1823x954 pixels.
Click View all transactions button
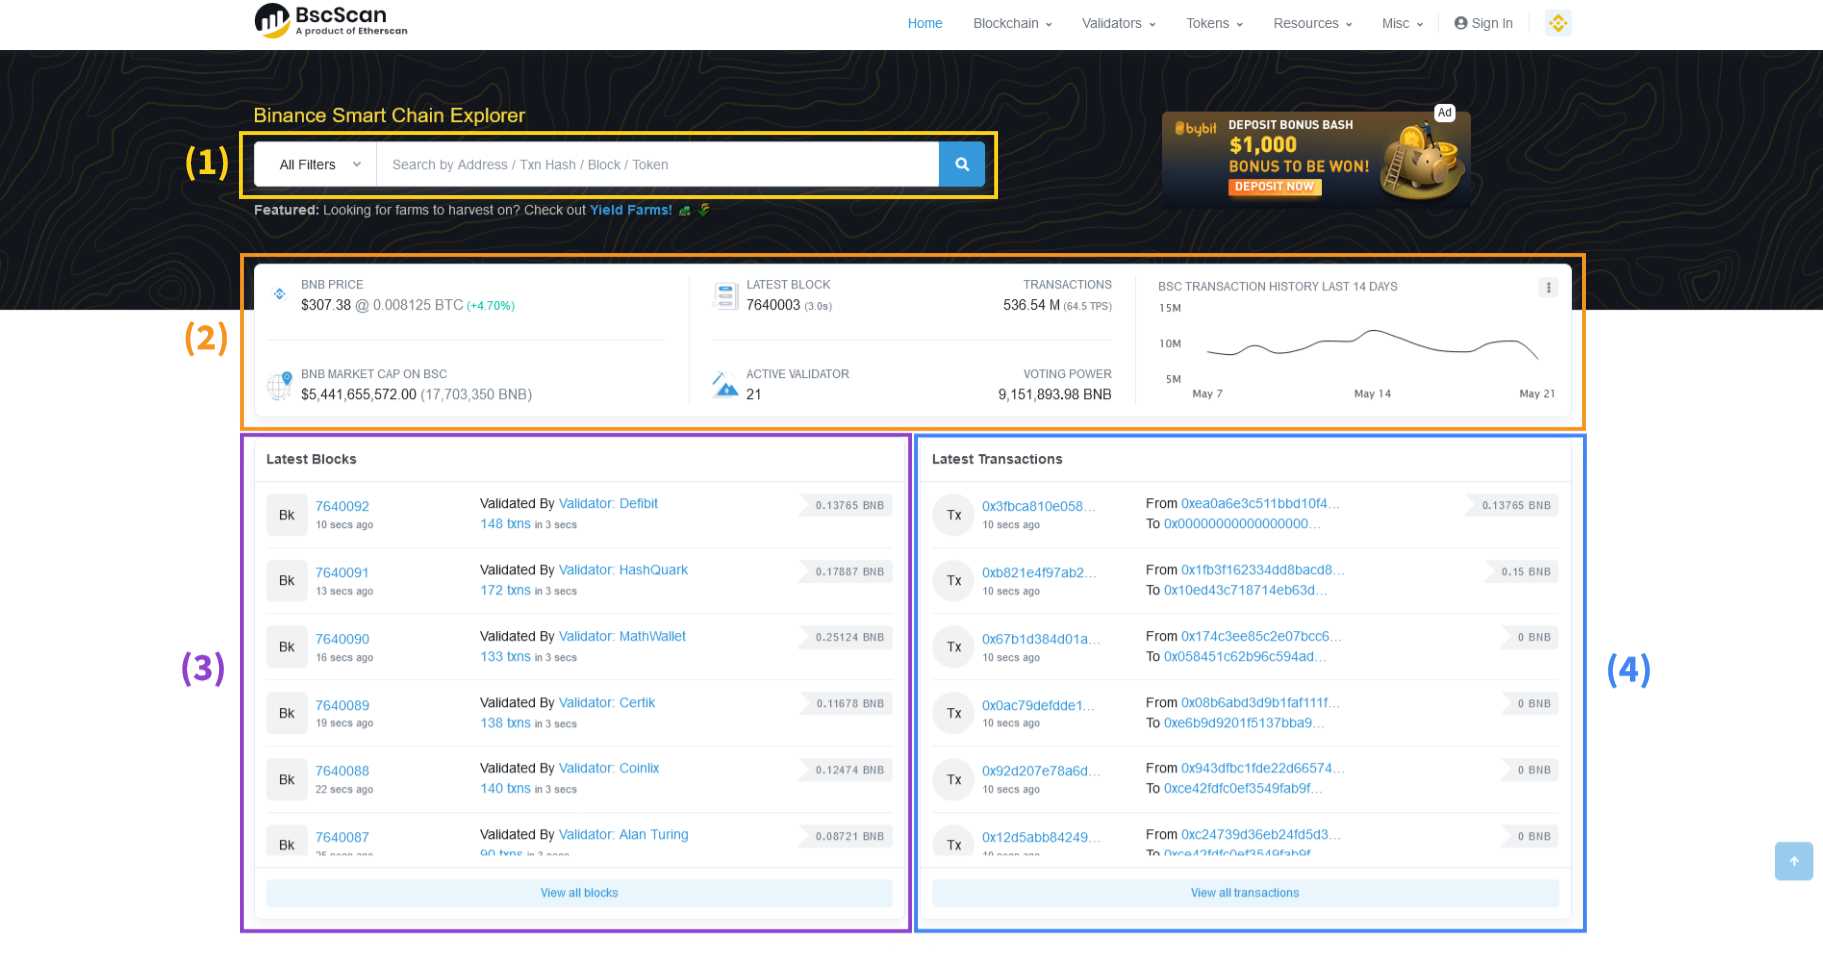(1244, 893)
